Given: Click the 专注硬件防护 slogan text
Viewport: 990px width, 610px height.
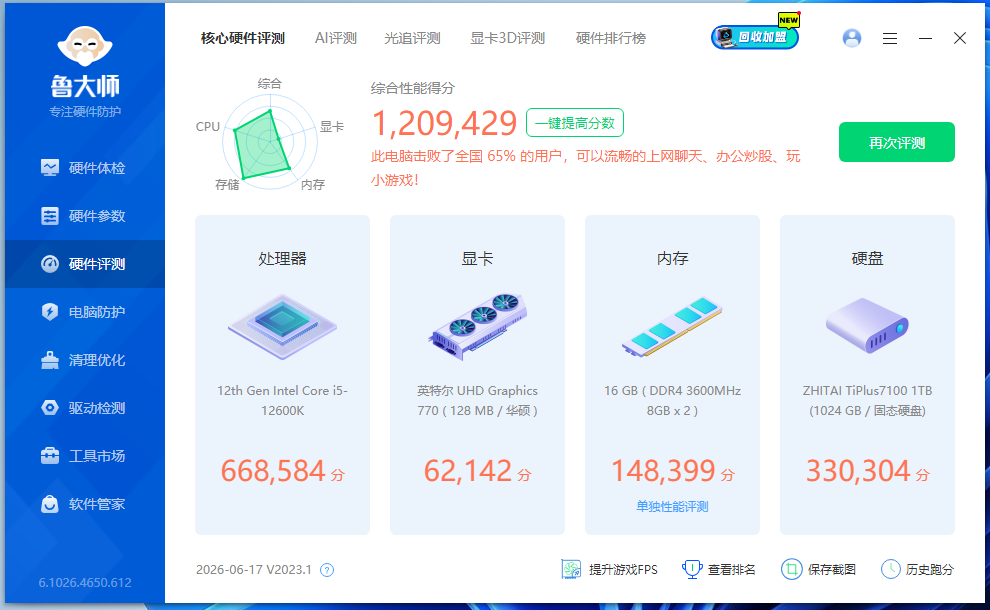Looking at the screenshot, I should (85, 112).
